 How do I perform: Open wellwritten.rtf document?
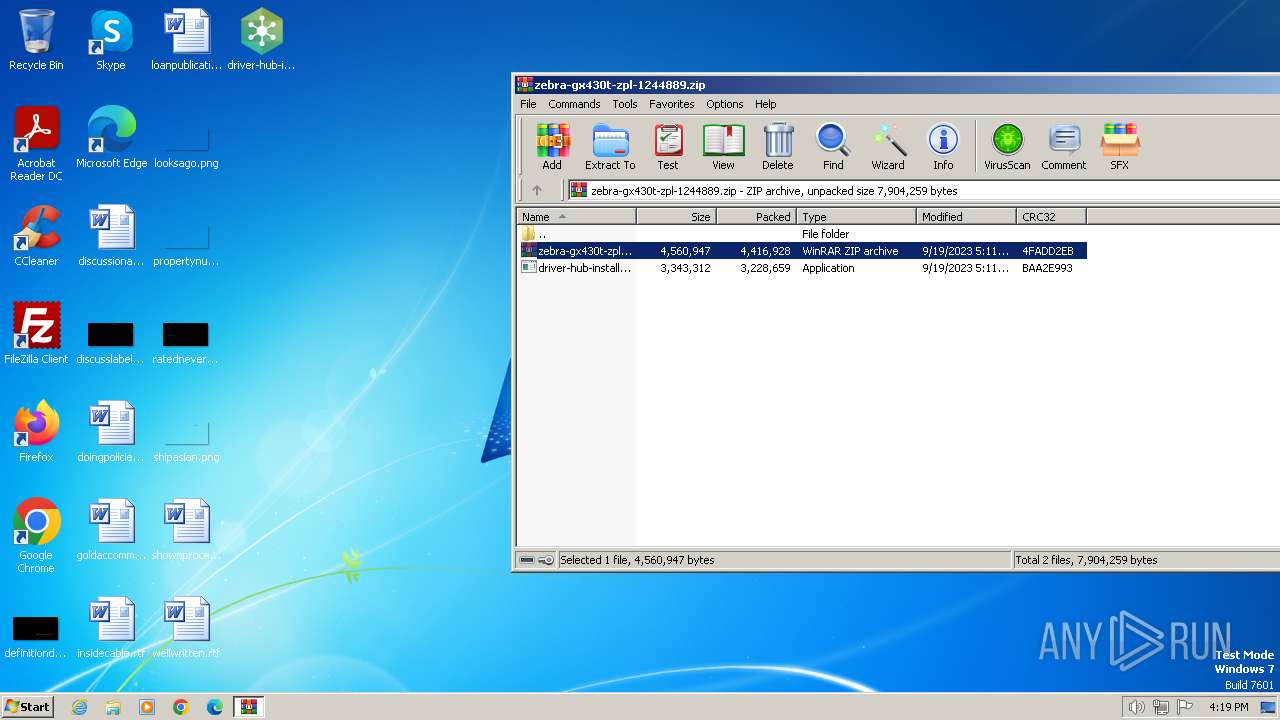(186, 628)
